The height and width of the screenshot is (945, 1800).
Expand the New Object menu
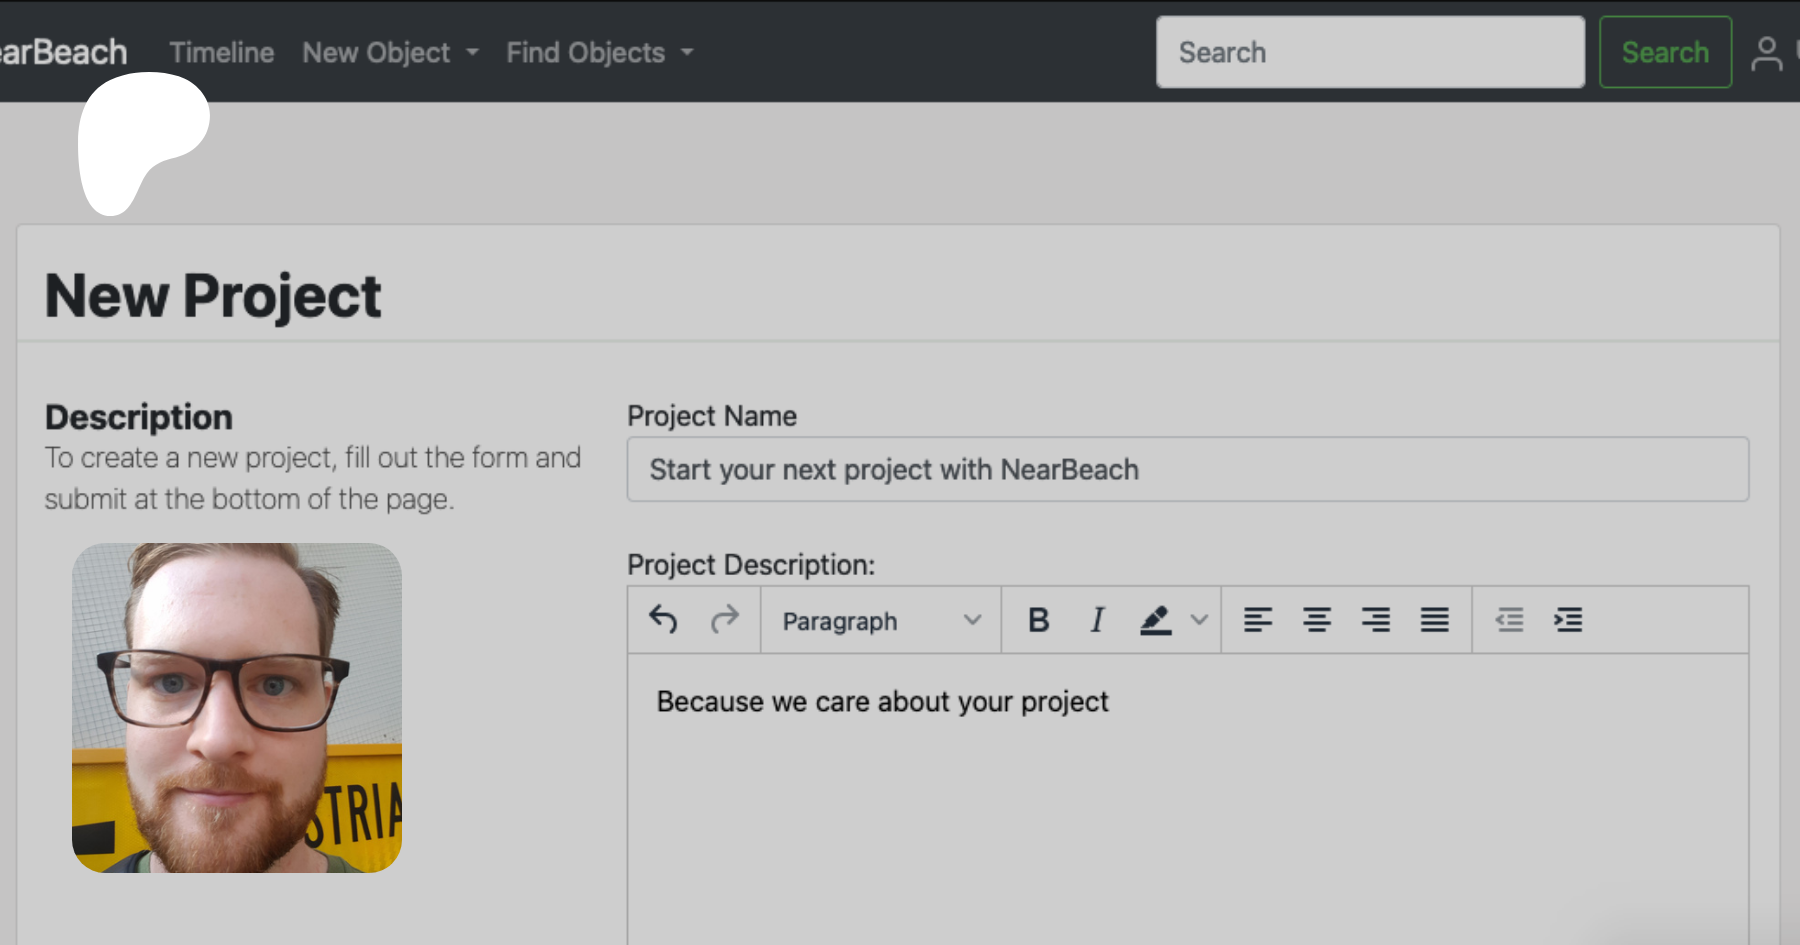point(390,53)
